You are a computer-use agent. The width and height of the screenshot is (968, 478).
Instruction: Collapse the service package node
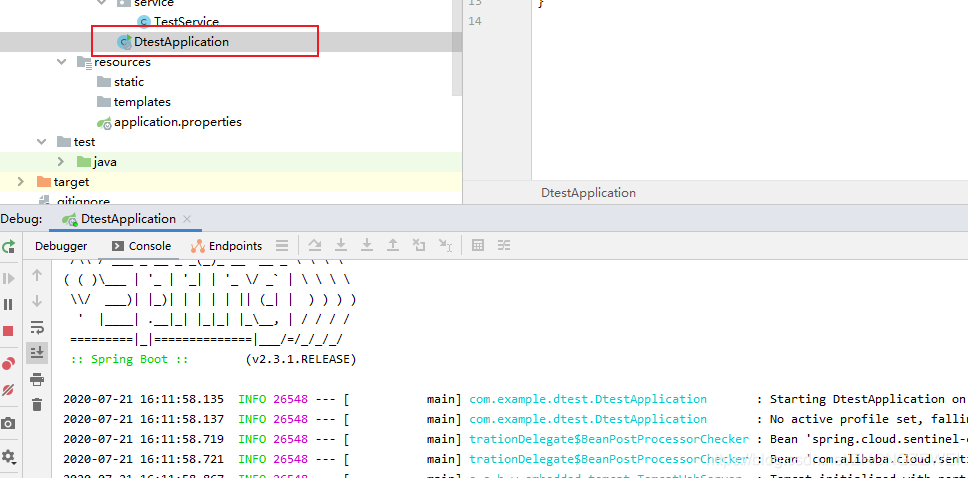coord(102,2)
